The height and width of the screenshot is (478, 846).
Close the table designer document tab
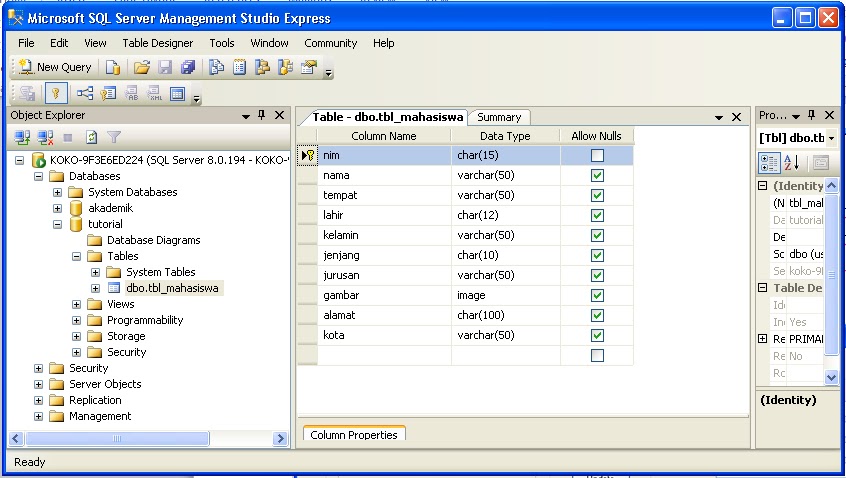(736, 117)
